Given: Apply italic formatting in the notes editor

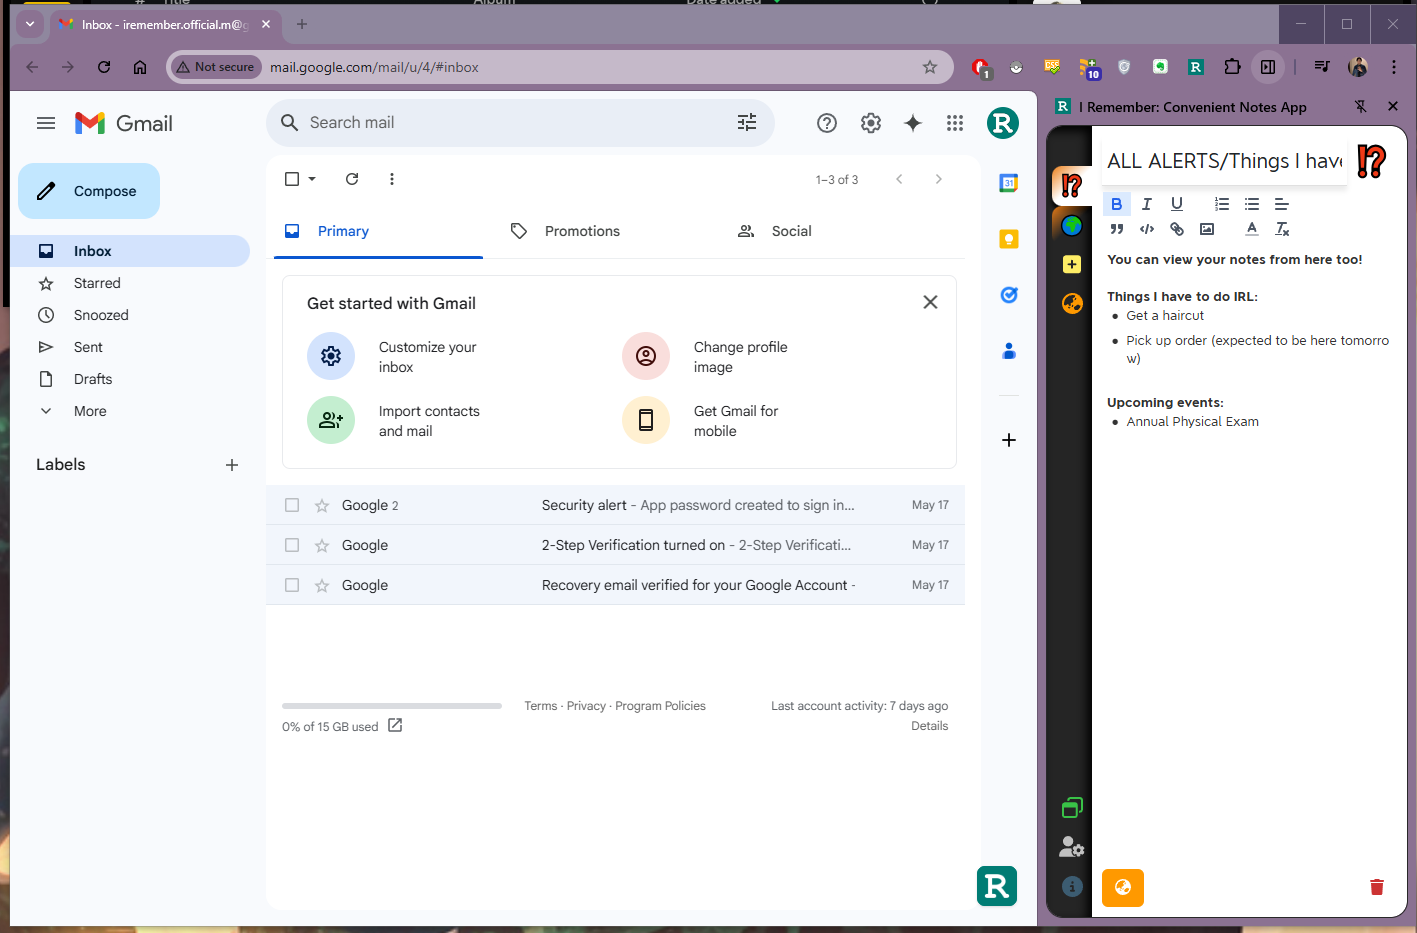Looking at the screenshot, I should pyautogui.click(x=1146, y=204).
